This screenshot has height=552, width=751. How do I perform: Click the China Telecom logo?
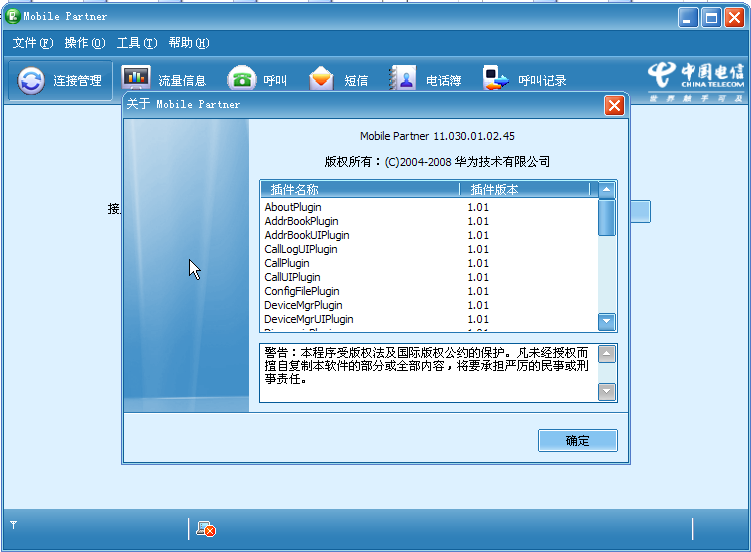(x=696, y=80)
